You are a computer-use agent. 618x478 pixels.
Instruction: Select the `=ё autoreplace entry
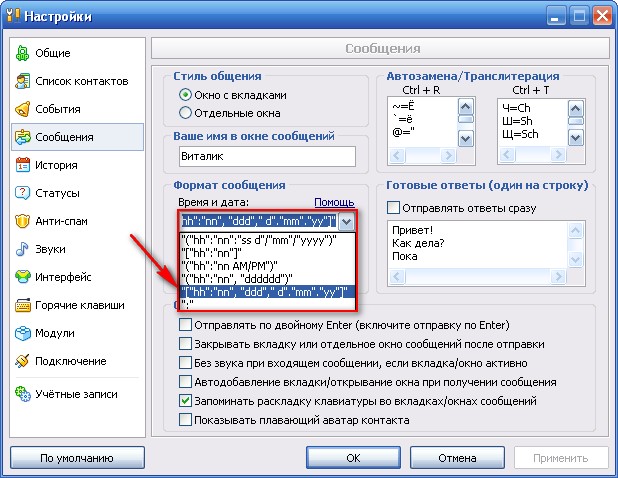coord(402,119)
